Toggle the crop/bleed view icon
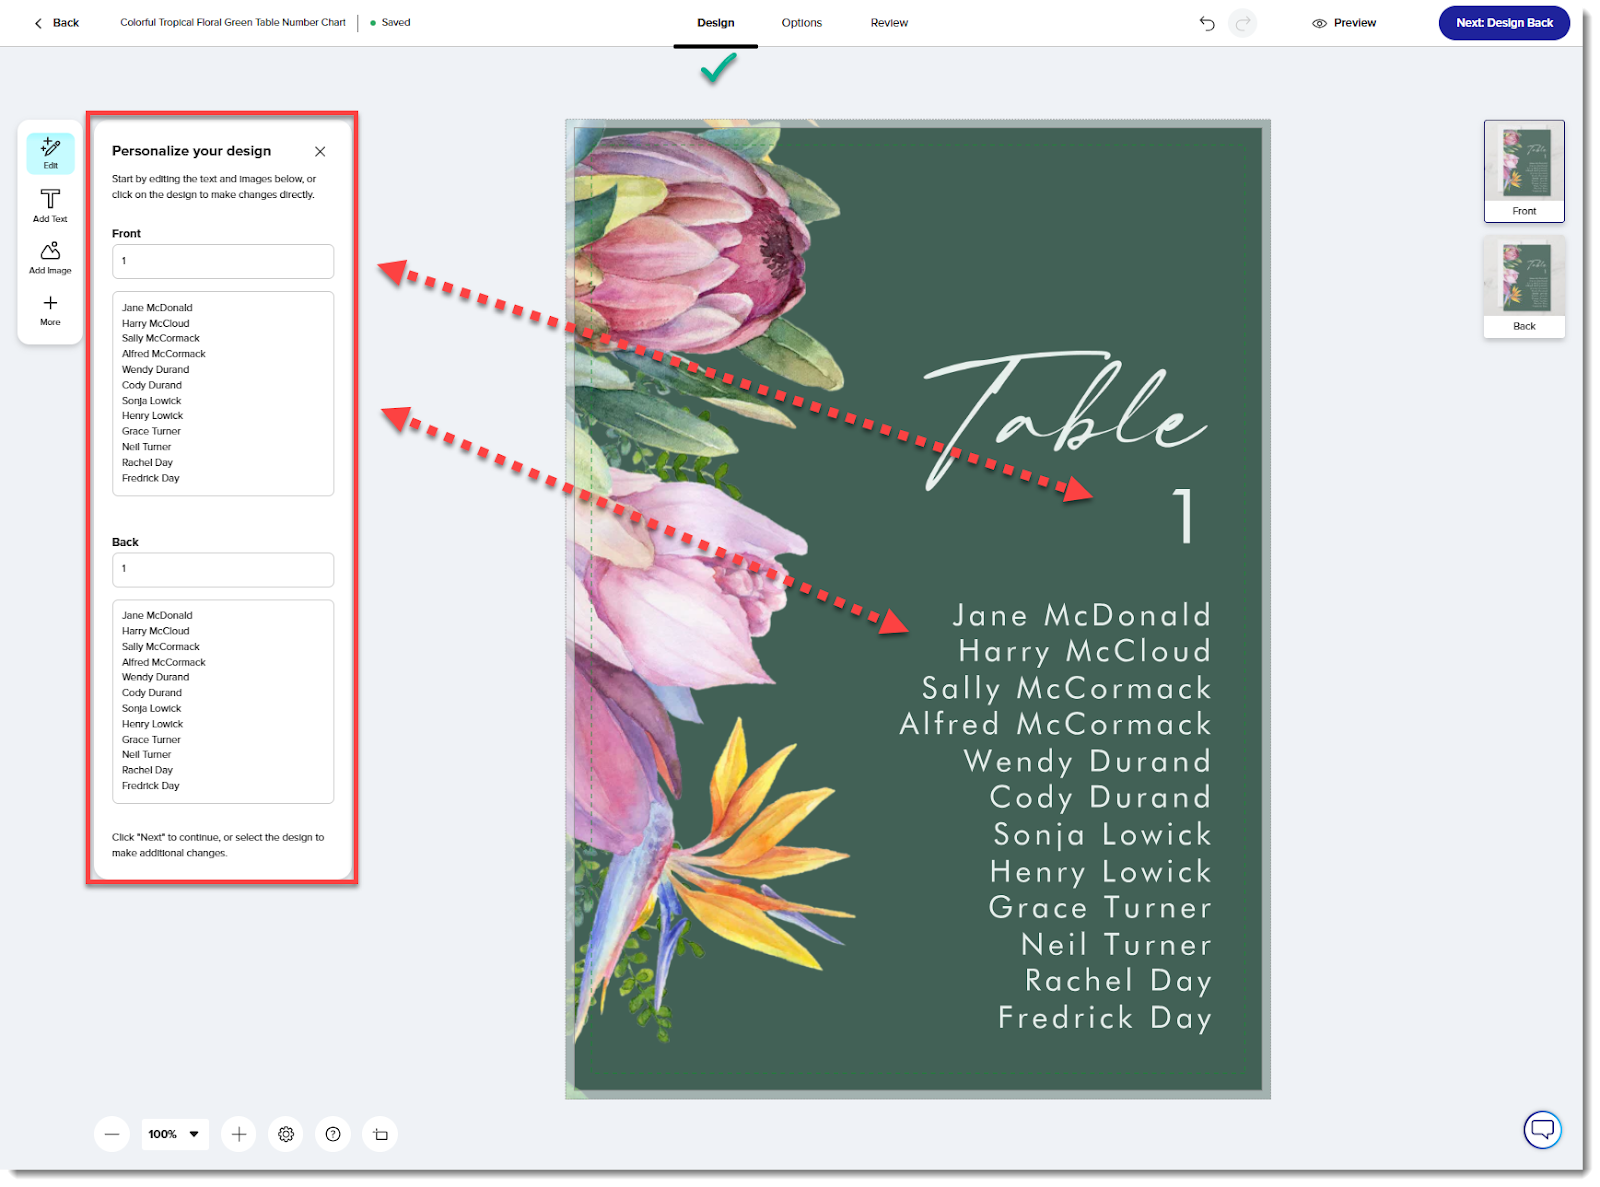This screenshot has width=1600, height=1187. [x=380, y=1134]
